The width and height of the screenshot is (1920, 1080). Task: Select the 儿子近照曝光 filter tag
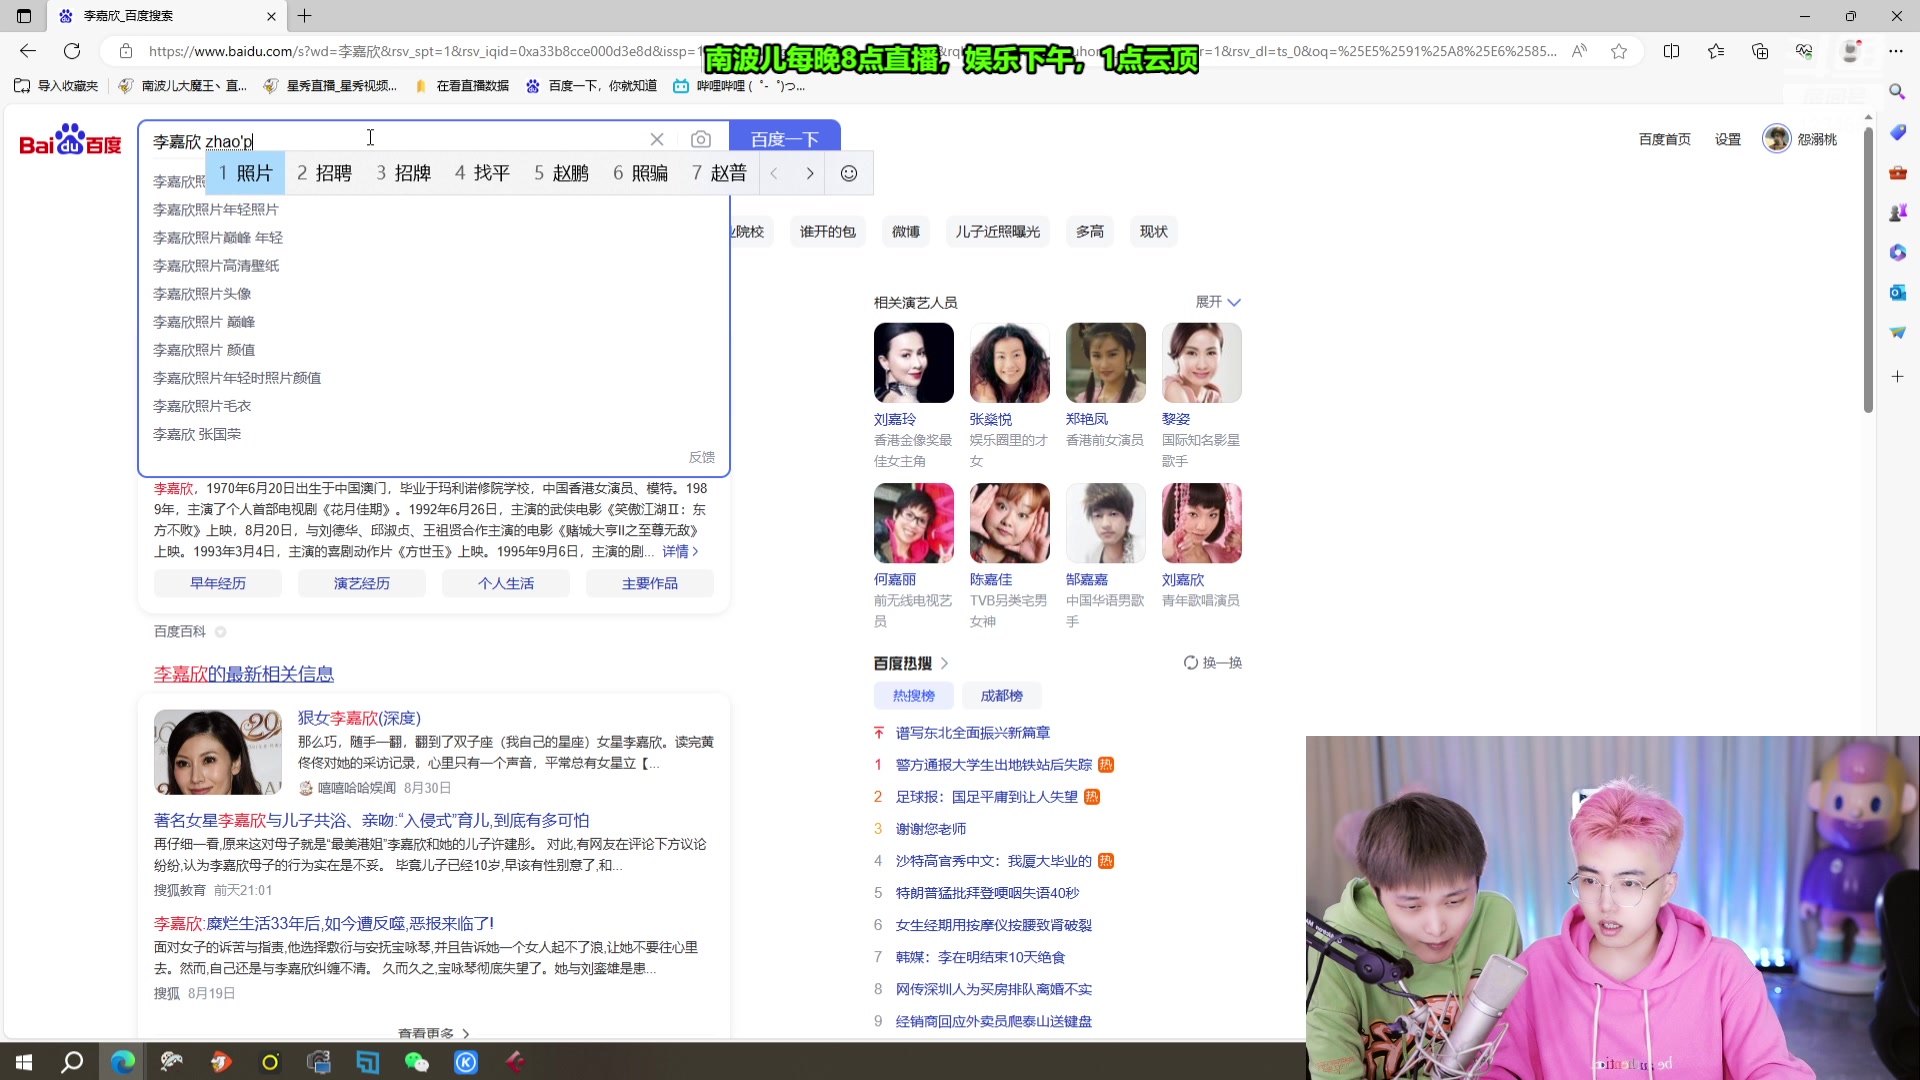point(998,232)
